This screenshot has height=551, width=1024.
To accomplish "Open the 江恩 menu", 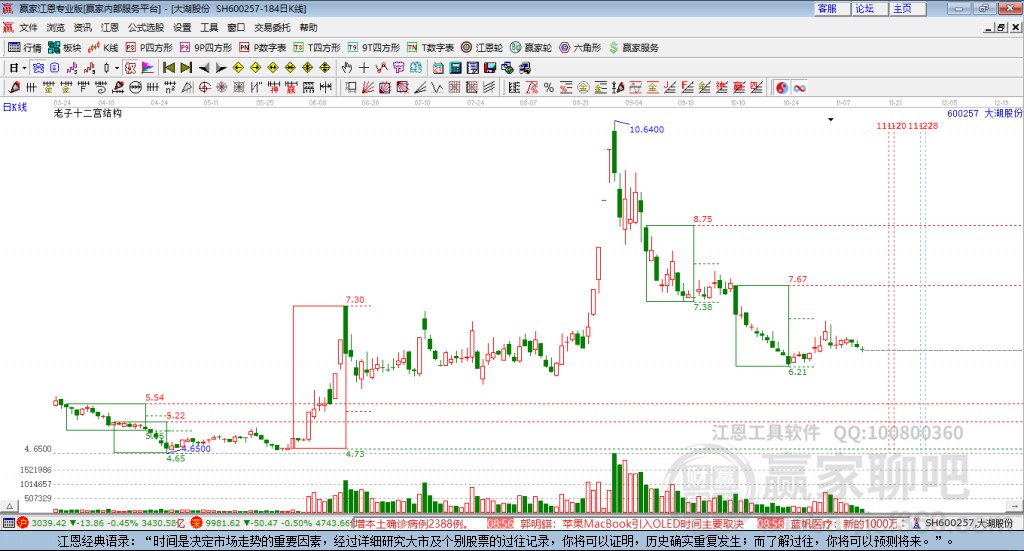I will [x=110, y=27].
